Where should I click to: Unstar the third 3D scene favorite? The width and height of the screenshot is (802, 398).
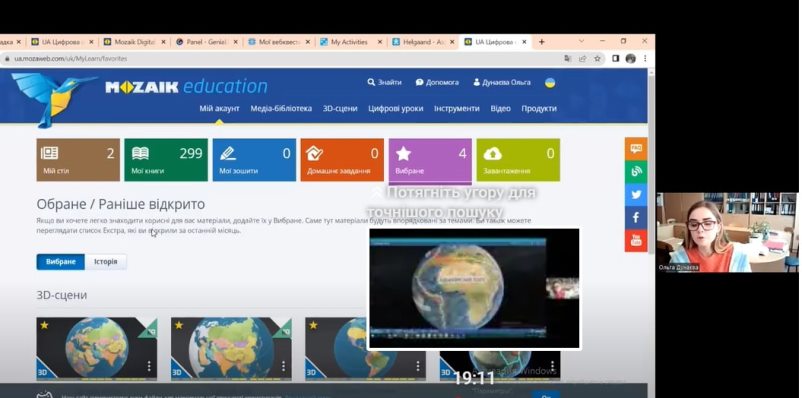point(313,325)
